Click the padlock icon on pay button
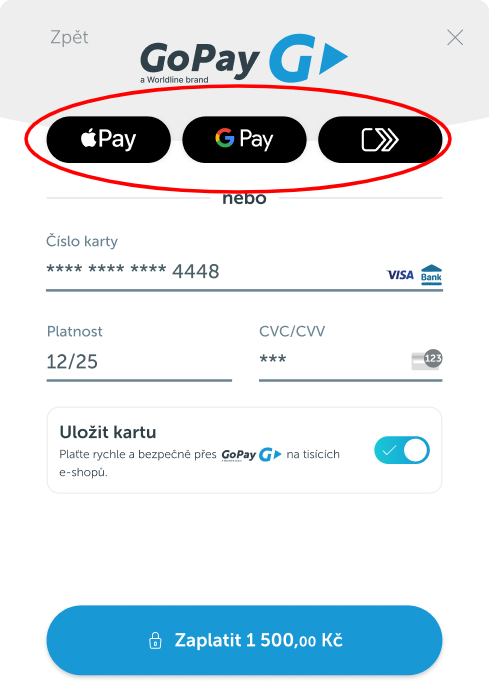489x699 pixels. (155, 640)
